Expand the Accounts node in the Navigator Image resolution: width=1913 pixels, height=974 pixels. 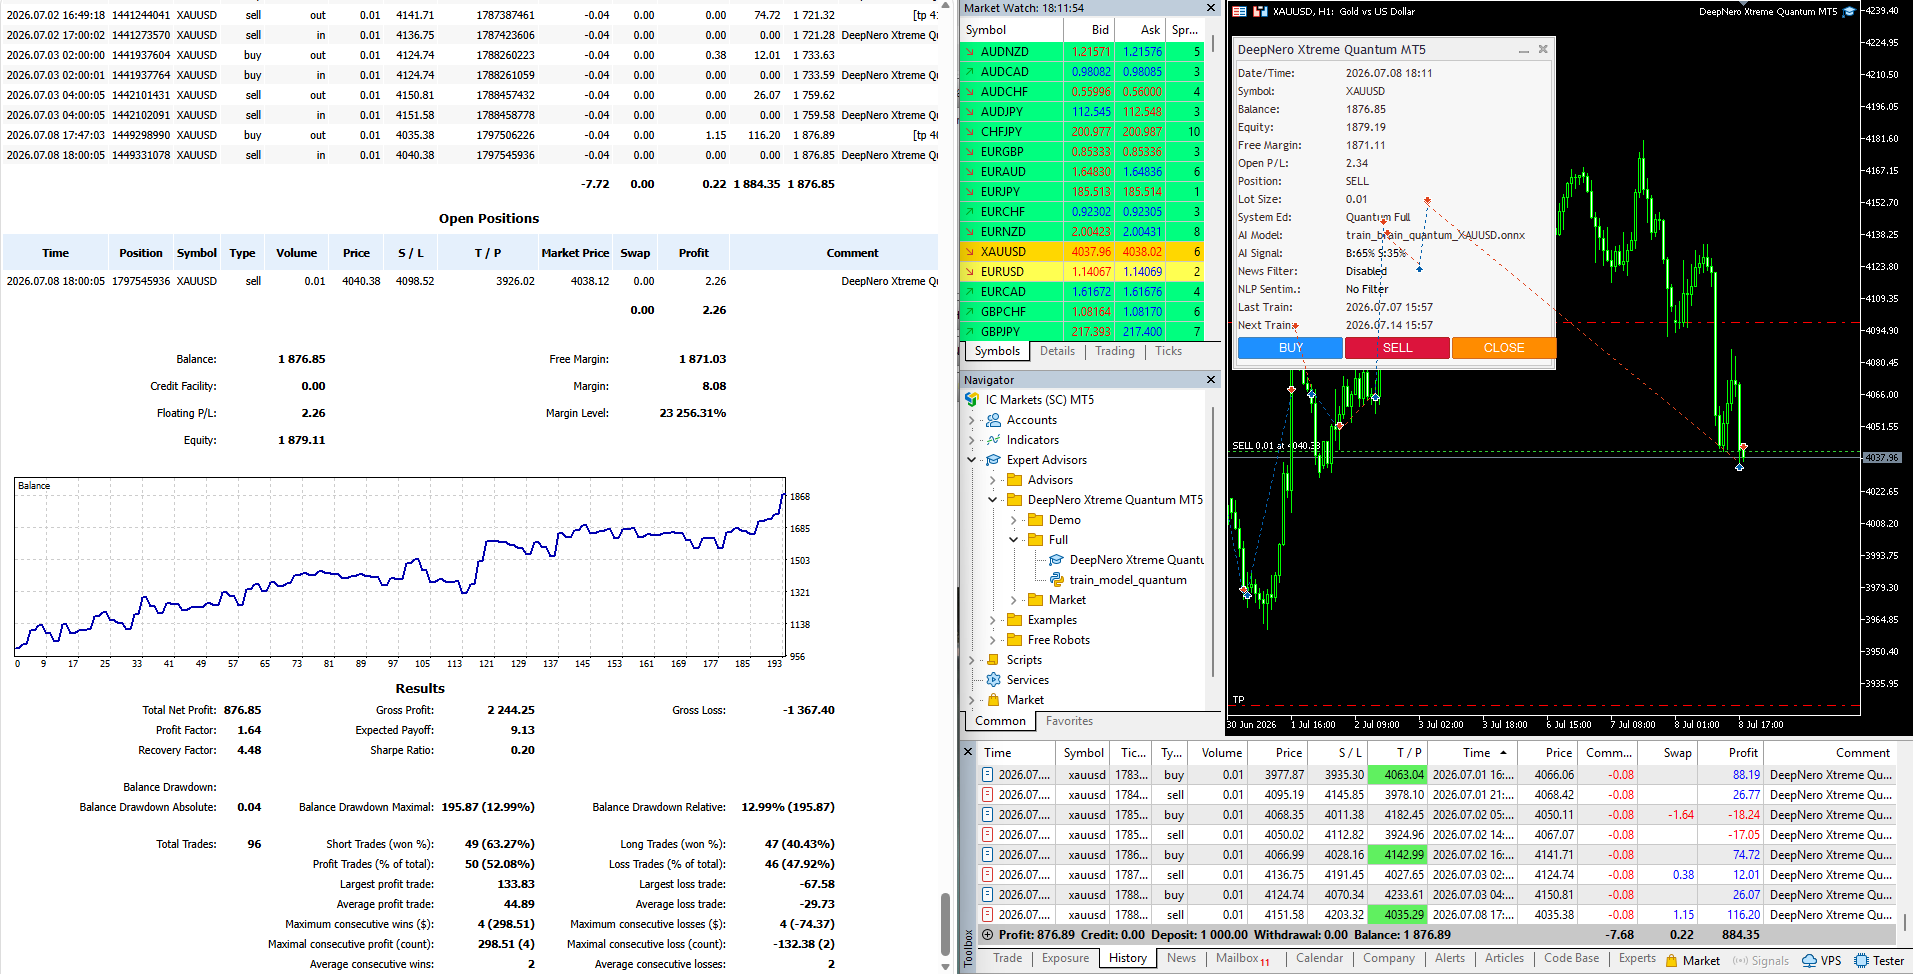point(971,420)
